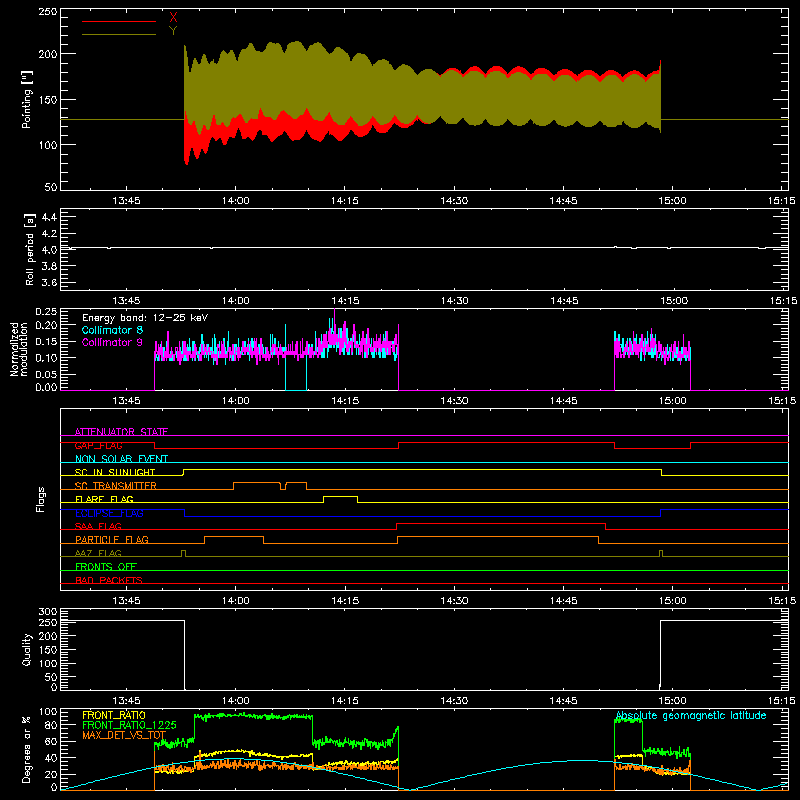Screen dimensions: 800x800
Task: Click the 'SAA_FLAG' label
Action: 98,526
